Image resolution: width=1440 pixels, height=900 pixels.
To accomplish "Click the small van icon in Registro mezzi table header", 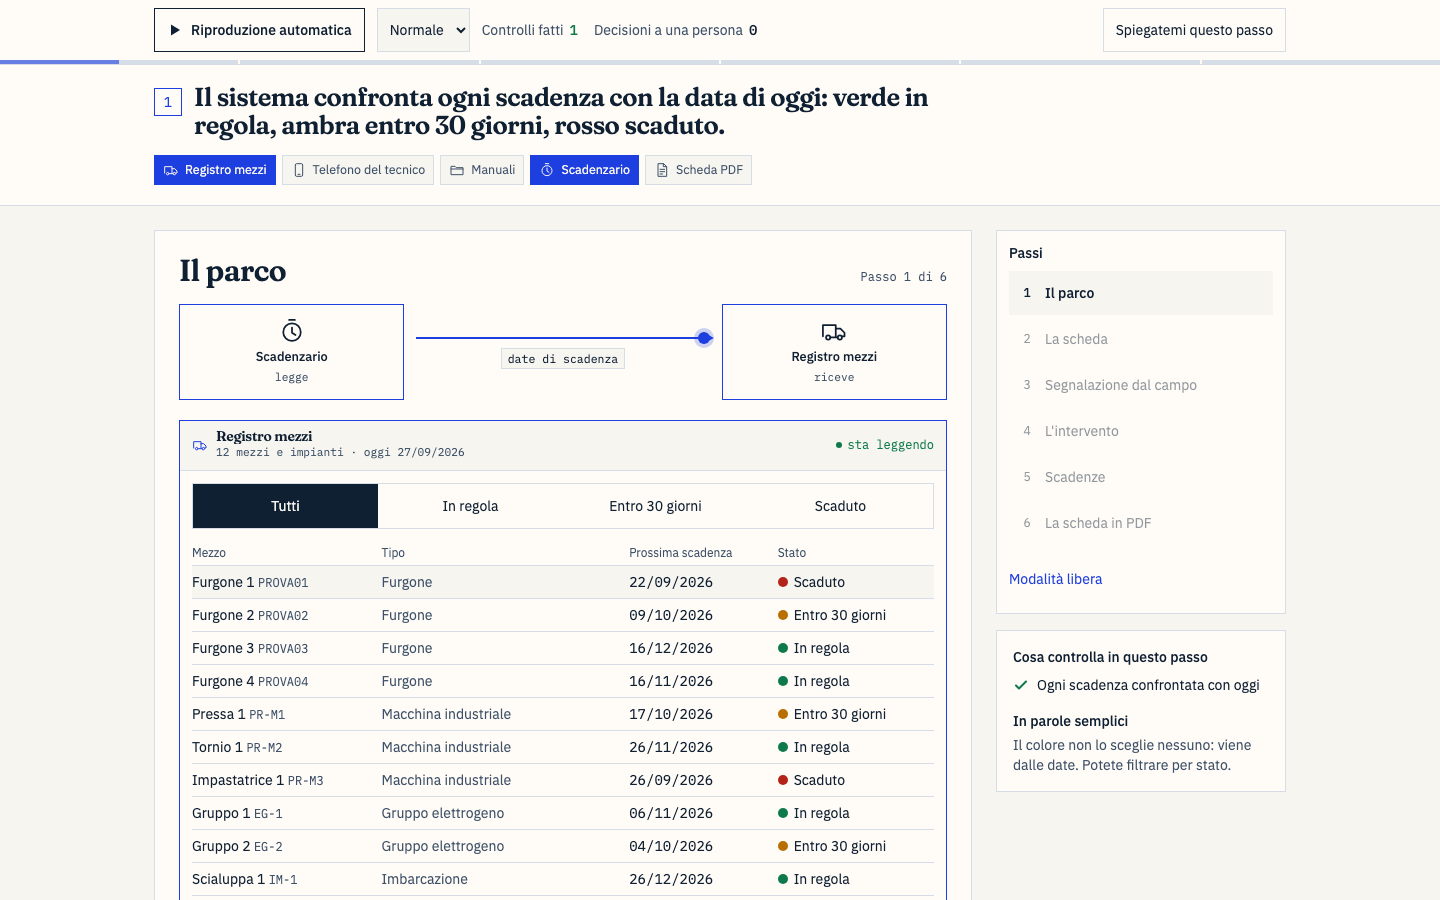I will pos(200,446).
